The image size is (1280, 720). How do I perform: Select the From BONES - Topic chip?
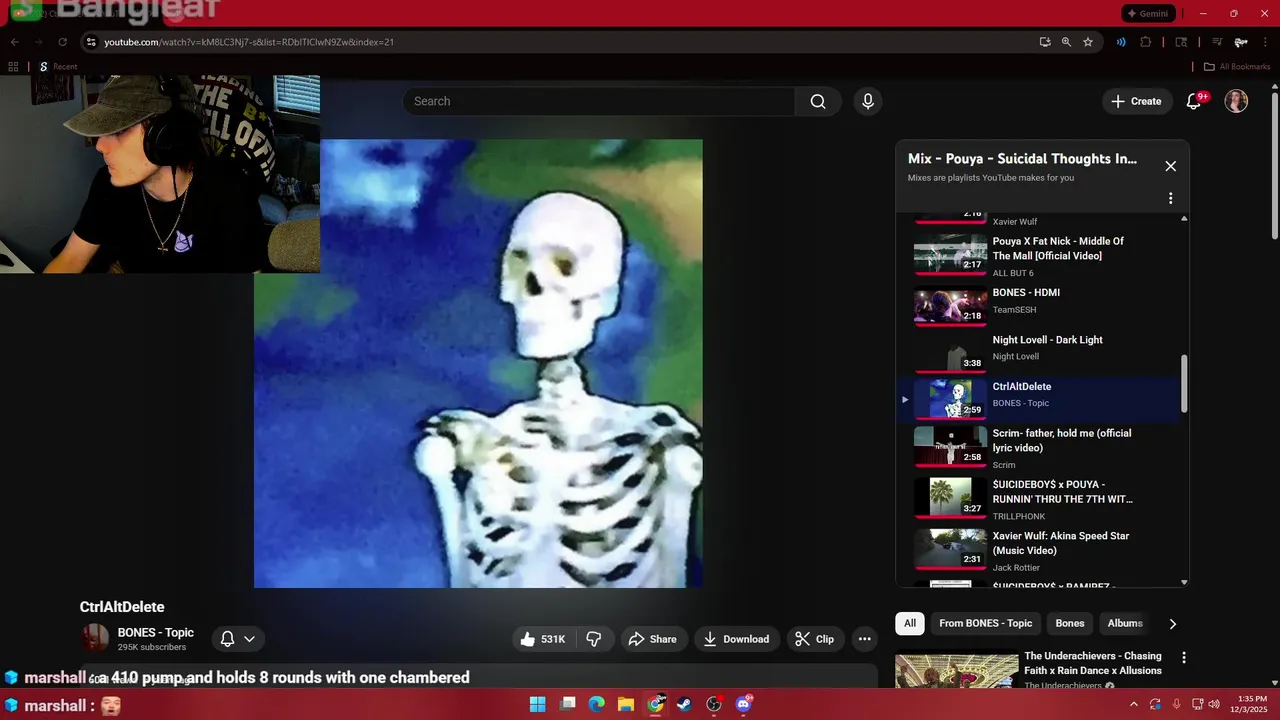pyautogui.click(x=985, y=623)
